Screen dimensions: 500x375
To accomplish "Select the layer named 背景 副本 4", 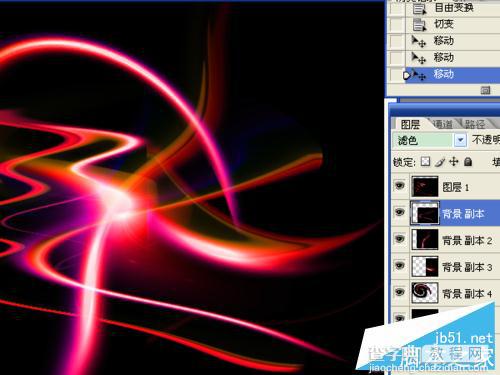I will tap(467, 294).
